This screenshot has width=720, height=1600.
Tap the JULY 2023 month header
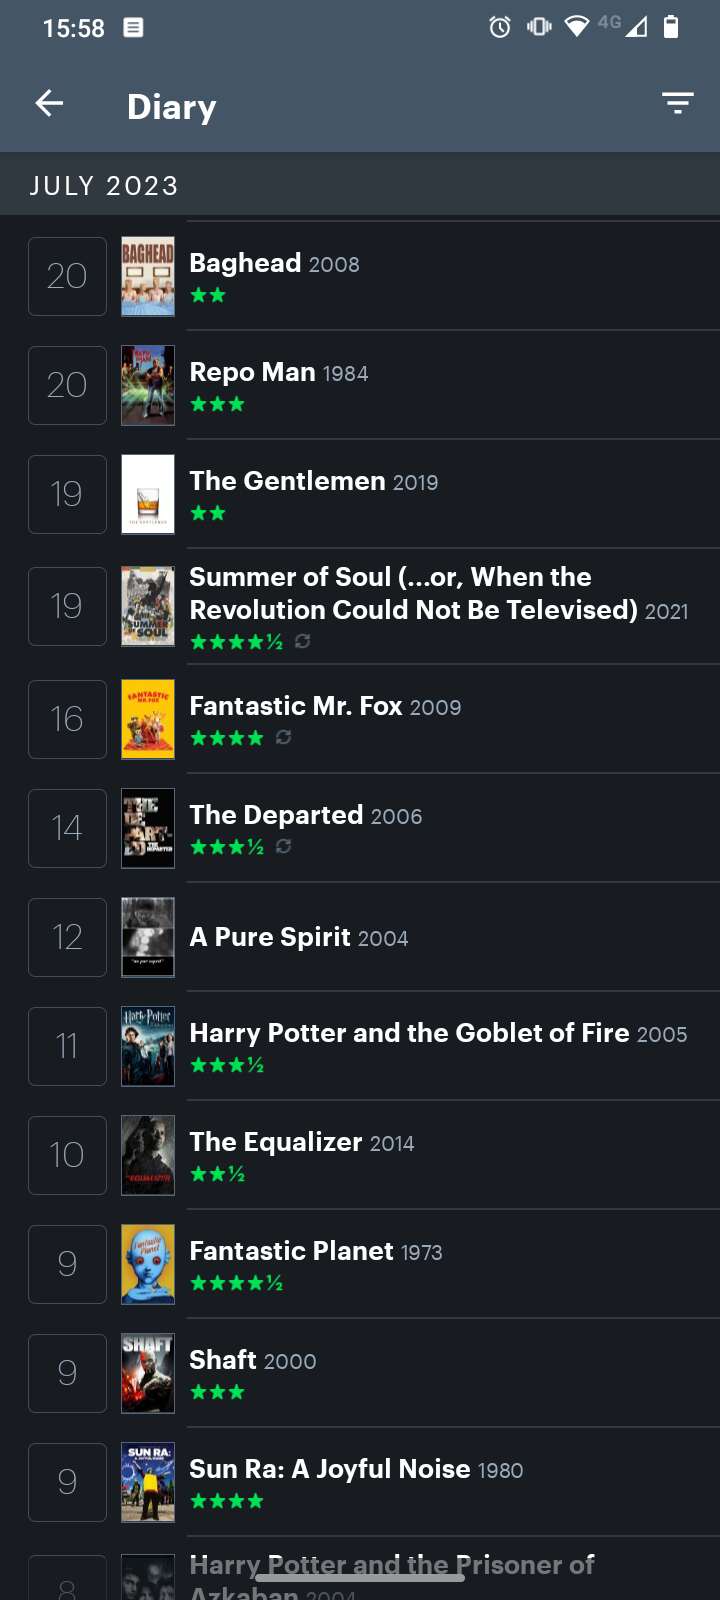104,186
